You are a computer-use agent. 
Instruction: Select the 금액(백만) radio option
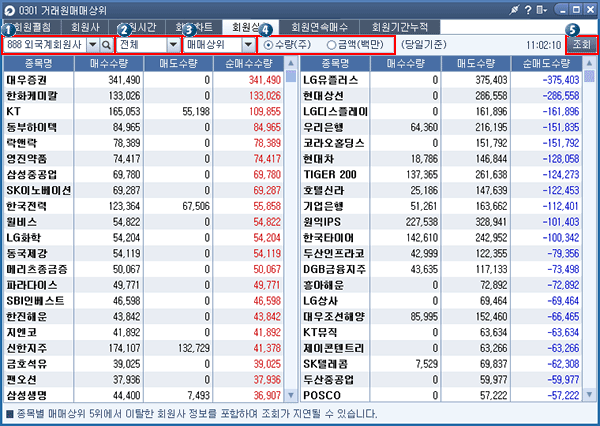pyautogui.click(x=331, y=45)
